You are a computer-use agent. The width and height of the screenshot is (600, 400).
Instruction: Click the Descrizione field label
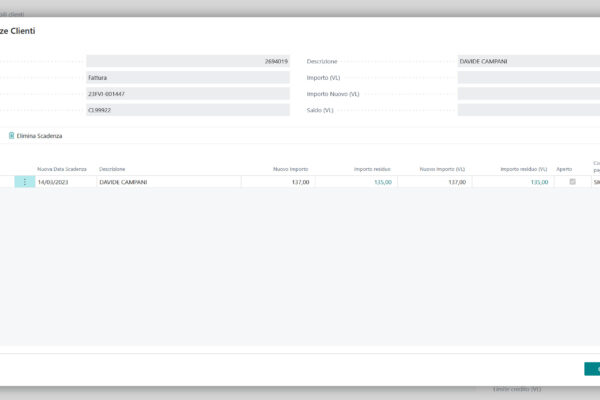click(322, 61)
